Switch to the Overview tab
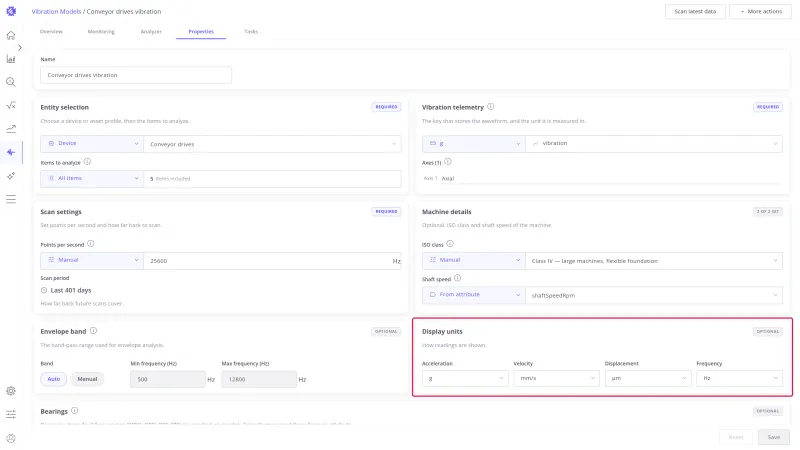 pos(51,32)
